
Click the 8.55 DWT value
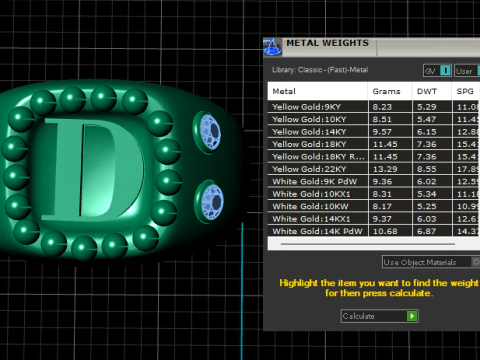426,169
